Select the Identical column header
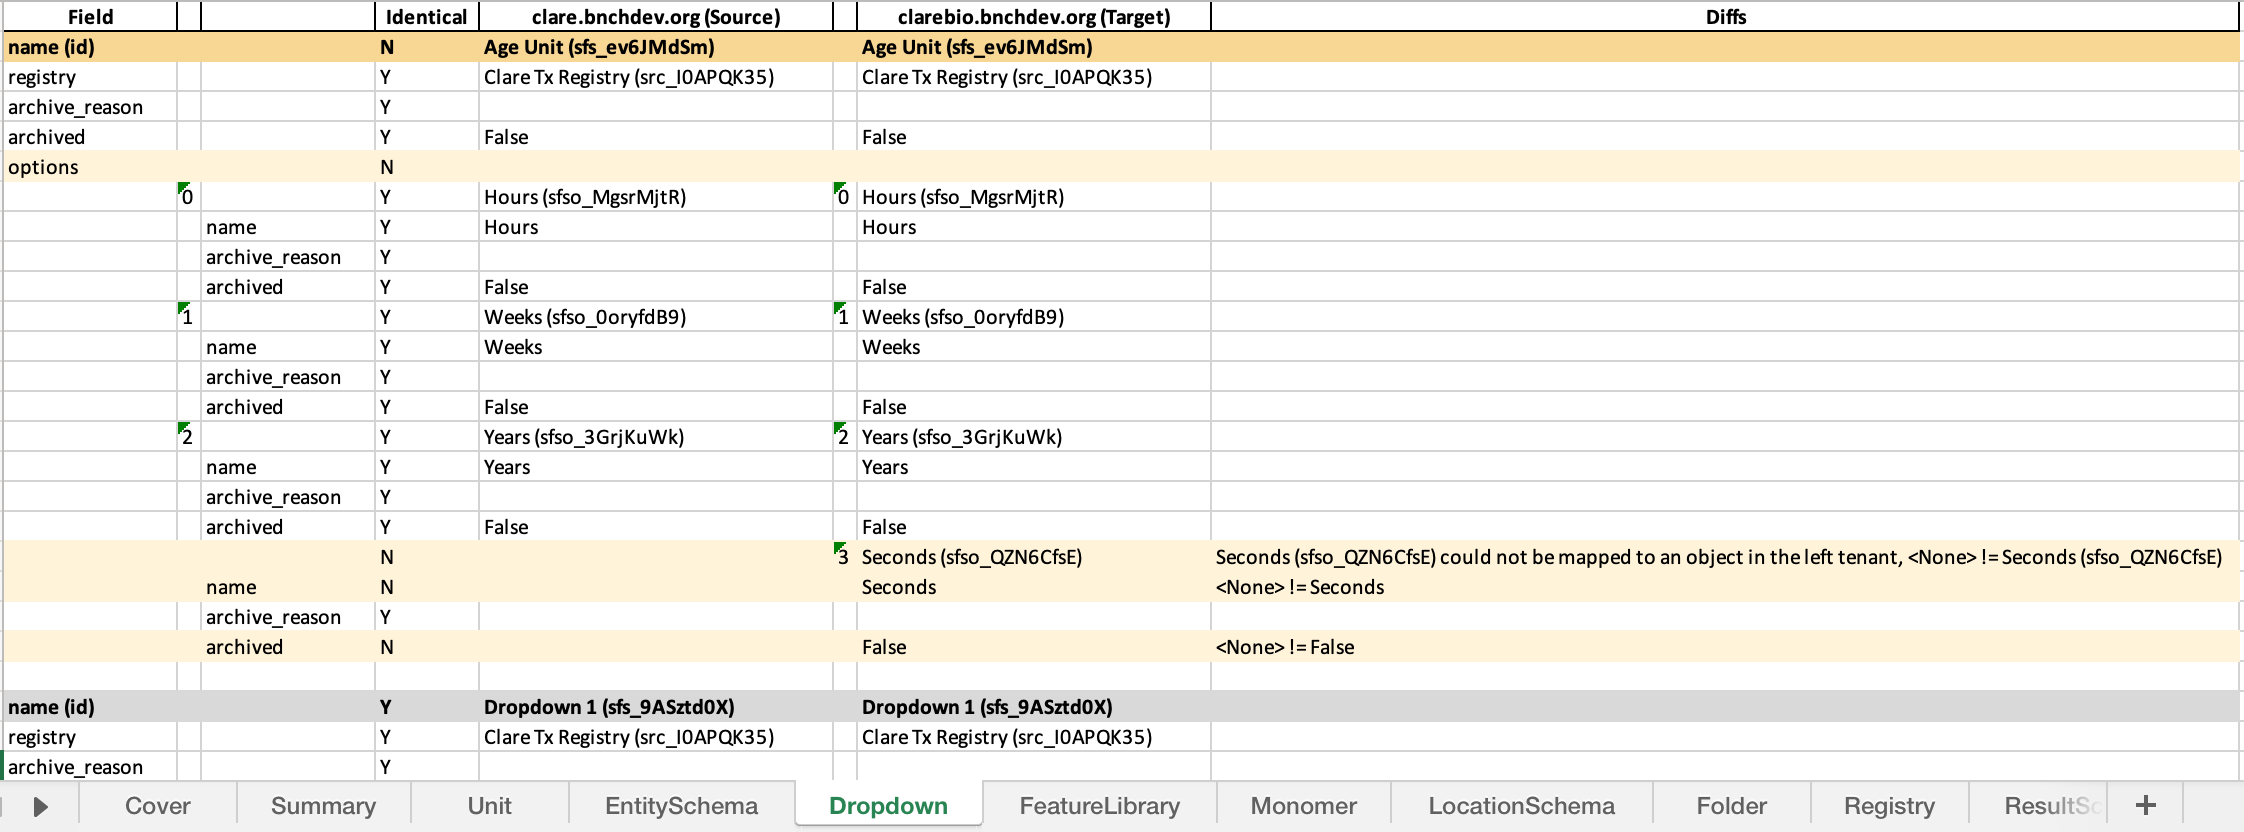This screenshot has height=832, width=2244. [426, 17]
